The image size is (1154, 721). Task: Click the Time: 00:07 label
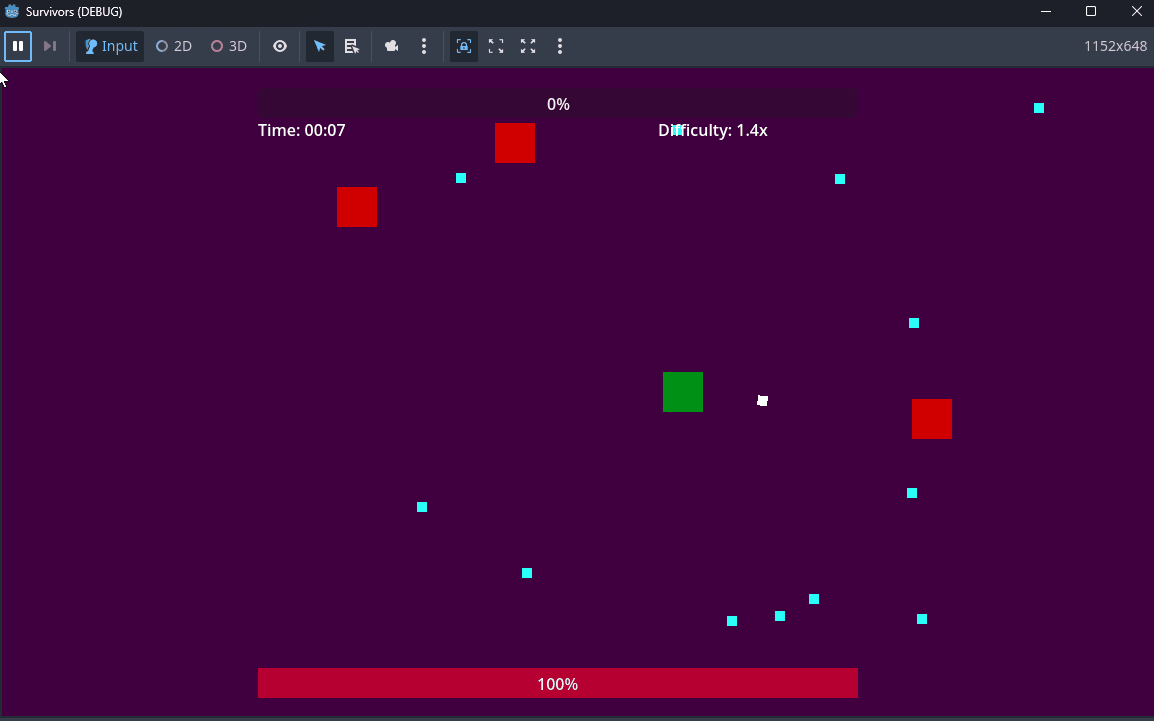tap(302, 130)
